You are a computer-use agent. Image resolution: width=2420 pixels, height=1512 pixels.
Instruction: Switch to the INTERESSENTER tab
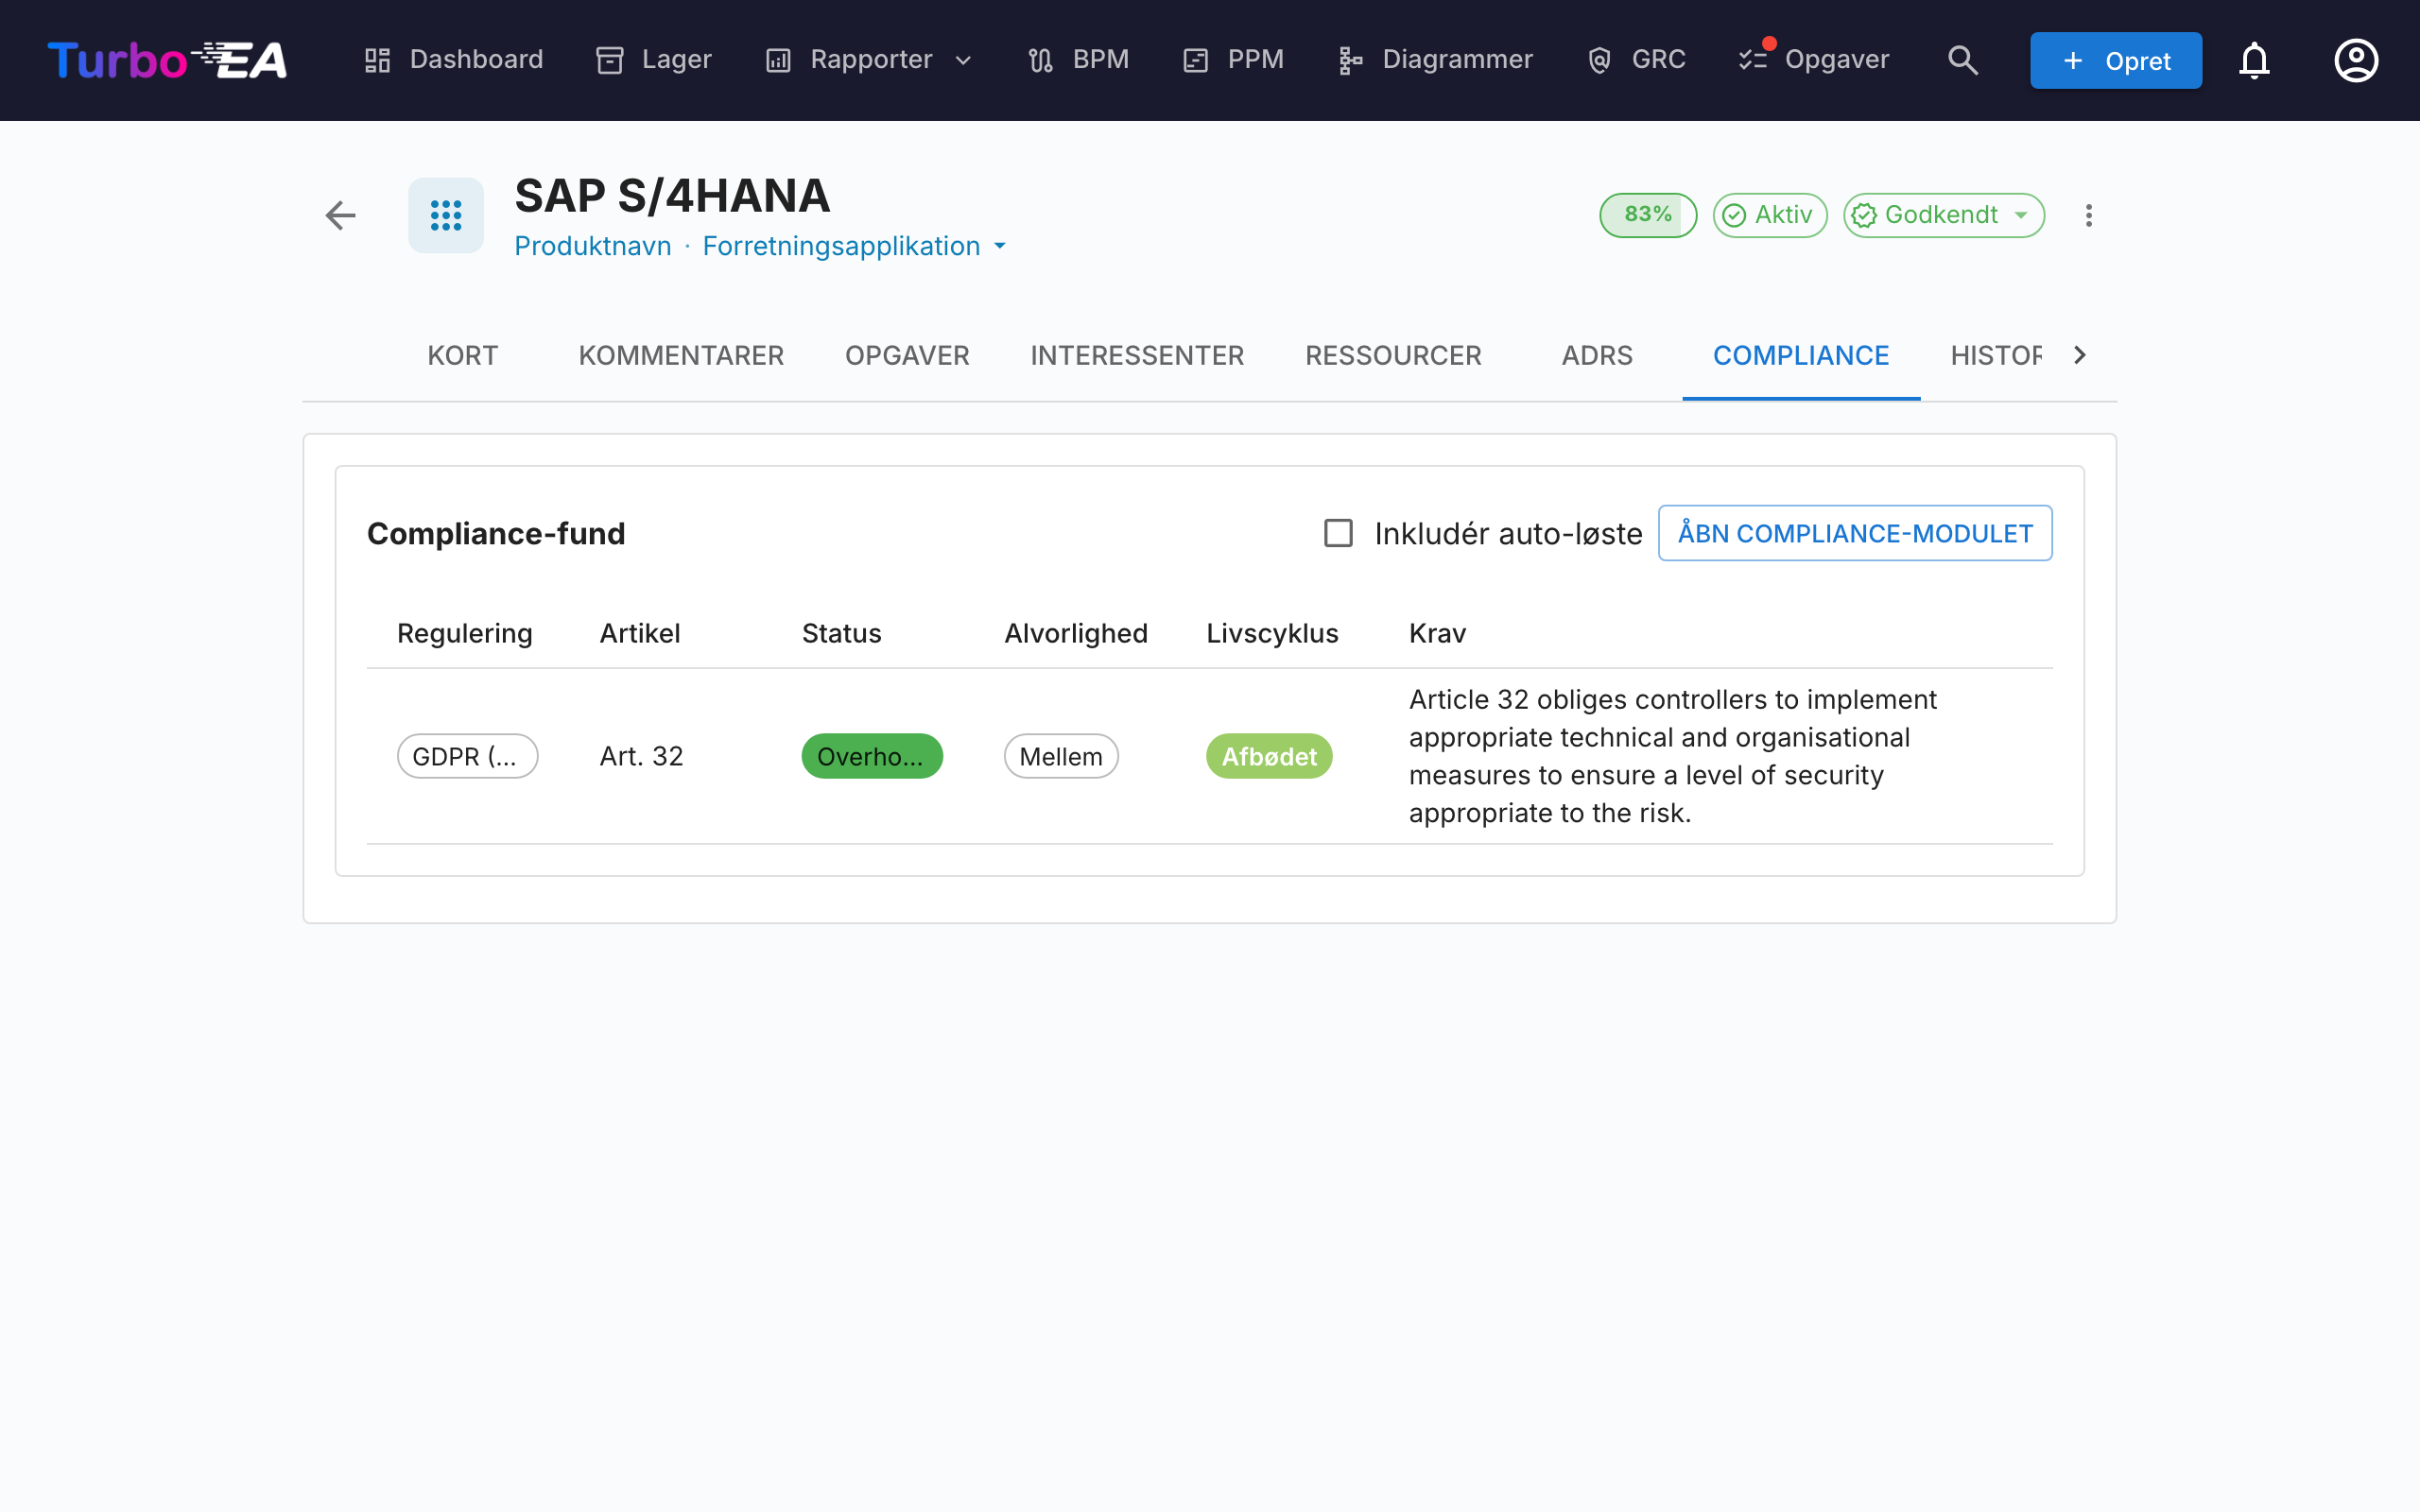click(x=1137, y=356)
